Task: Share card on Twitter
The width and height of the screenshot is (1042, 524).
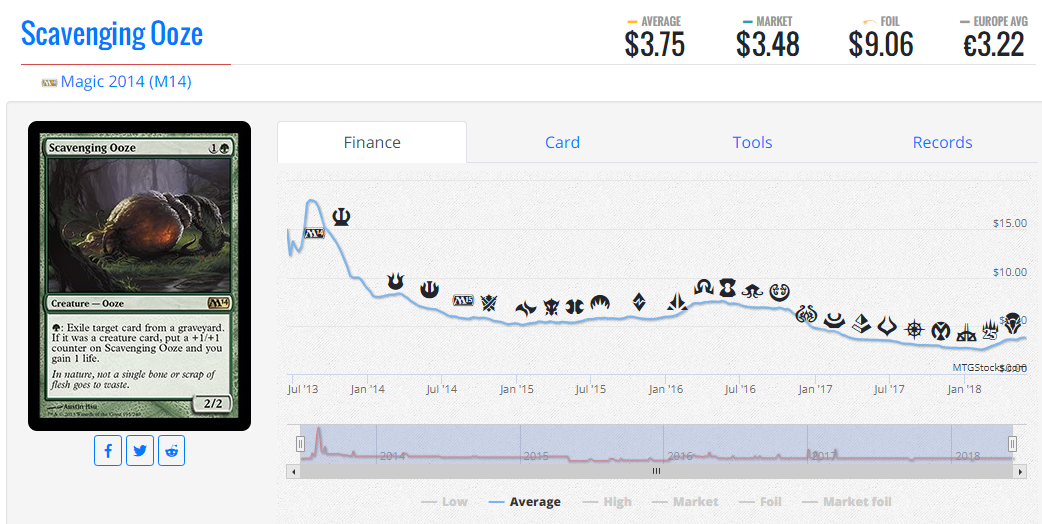Action: (140, 451)
